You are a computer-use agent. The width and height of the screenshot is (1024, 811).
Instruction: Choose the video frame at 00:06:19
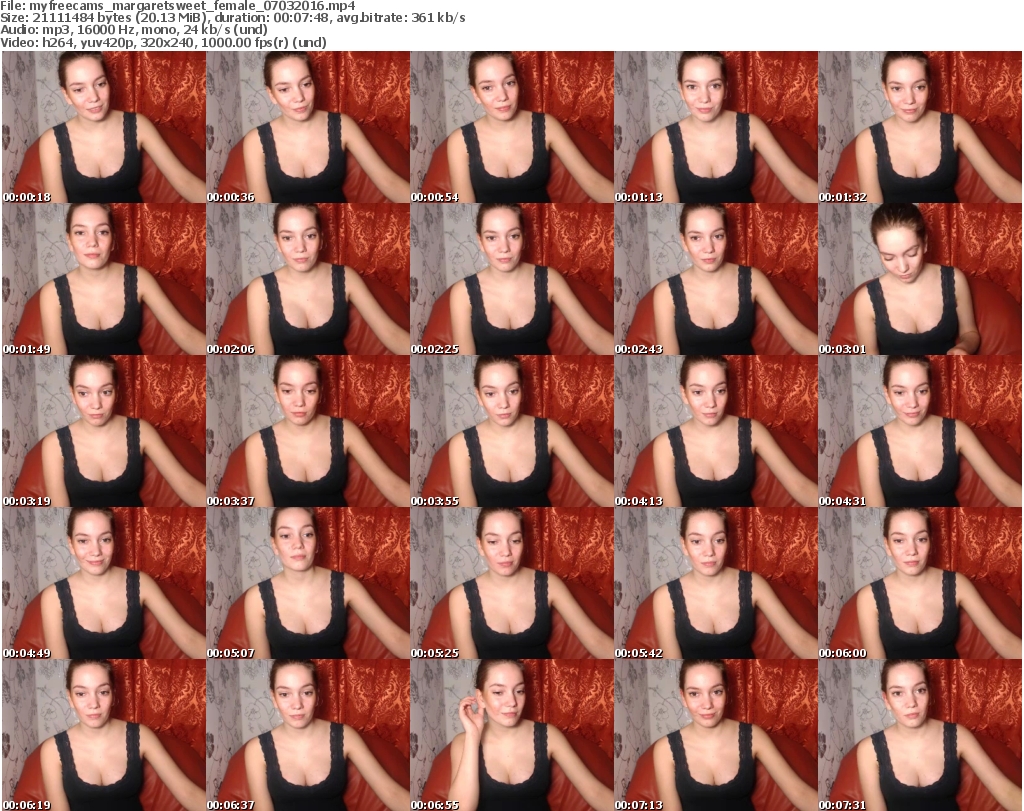coord(104,735)
